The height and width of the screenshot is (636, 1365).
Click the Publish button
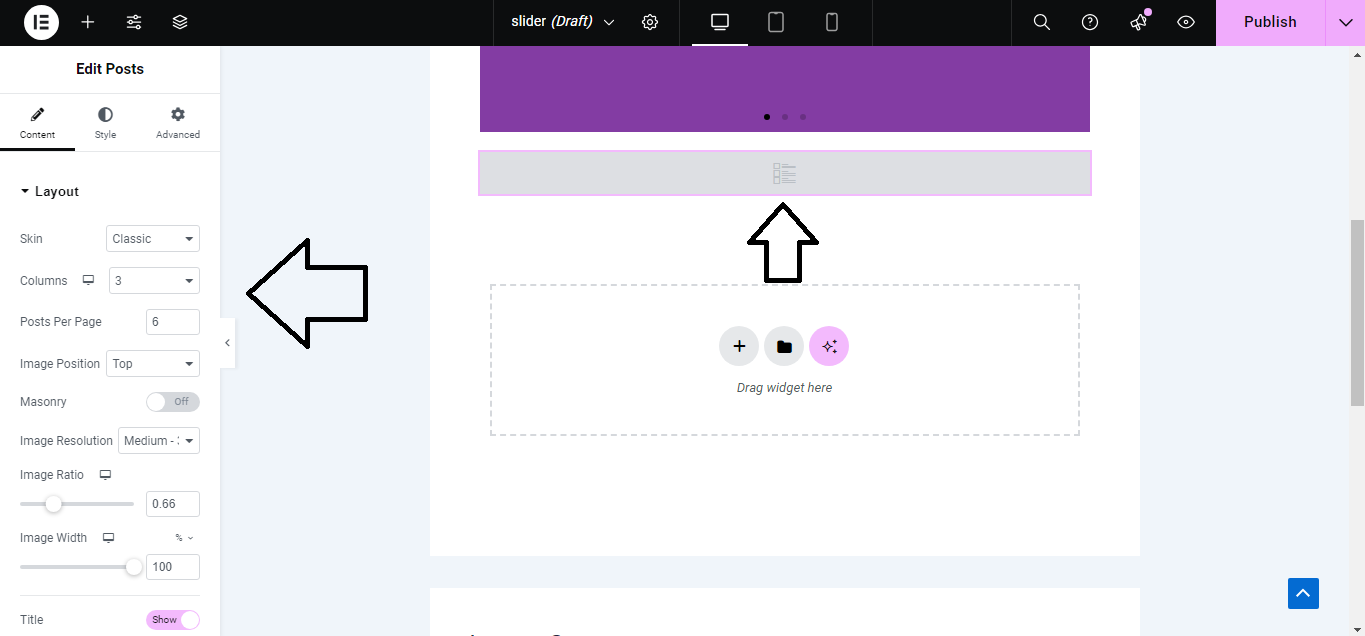click(x=1270, y=22)
